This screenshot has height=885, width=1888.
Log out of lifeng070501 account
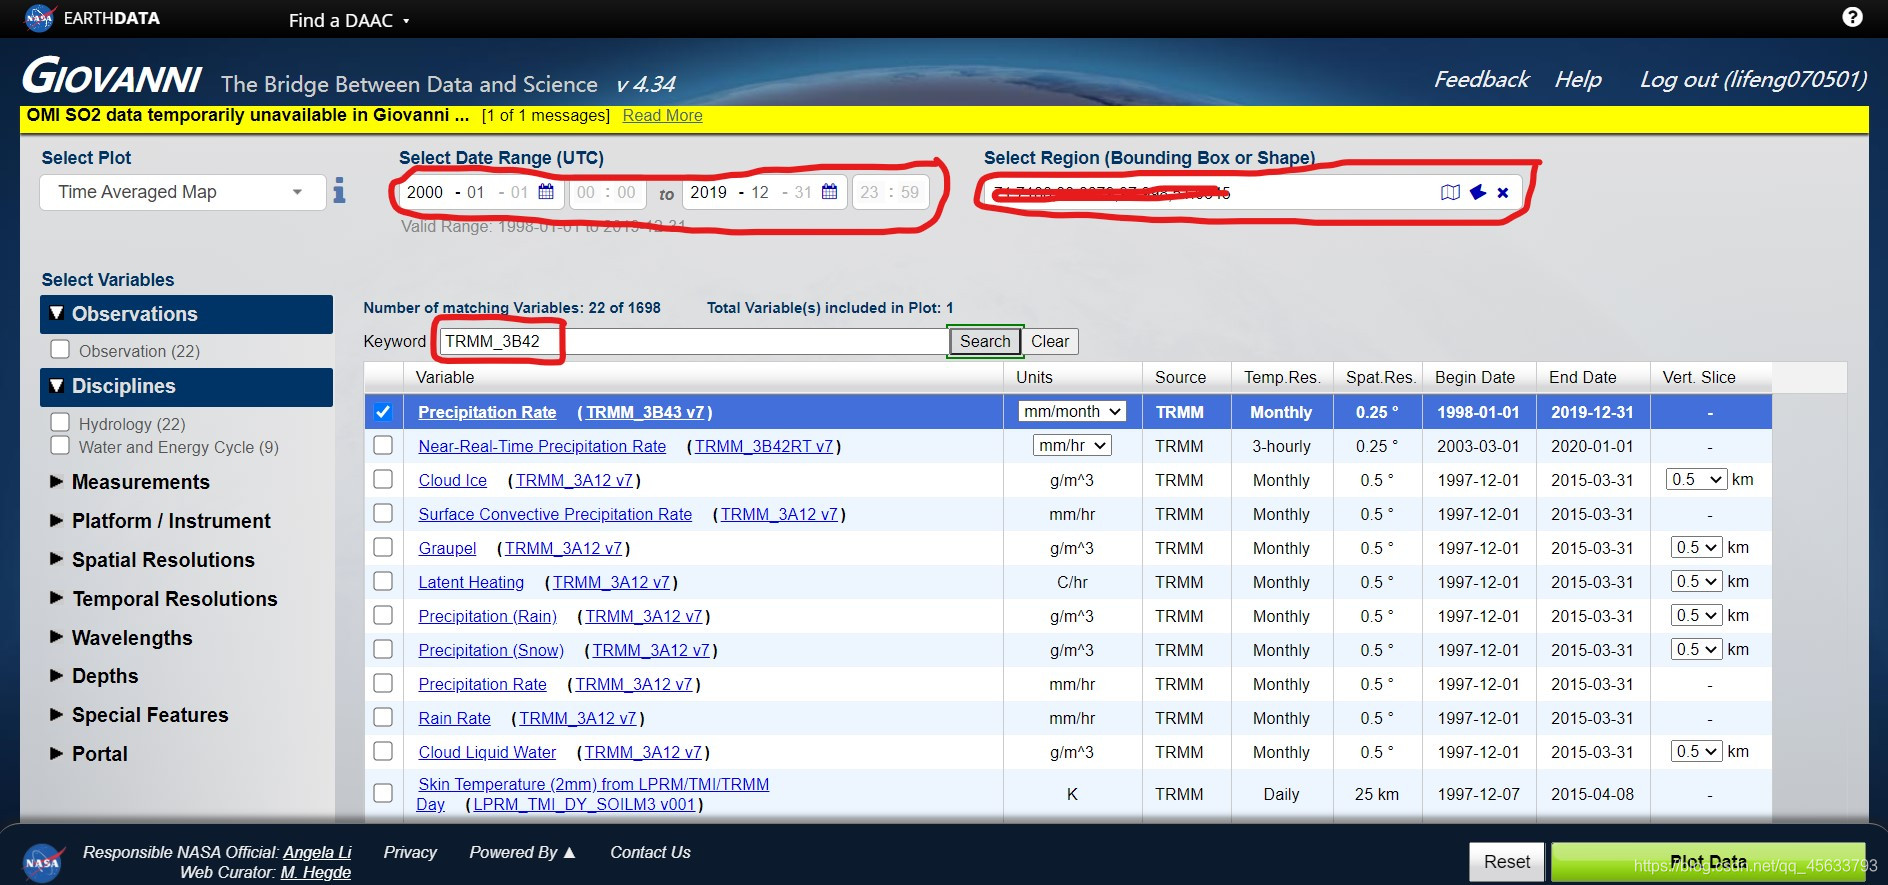(1753, 79)
